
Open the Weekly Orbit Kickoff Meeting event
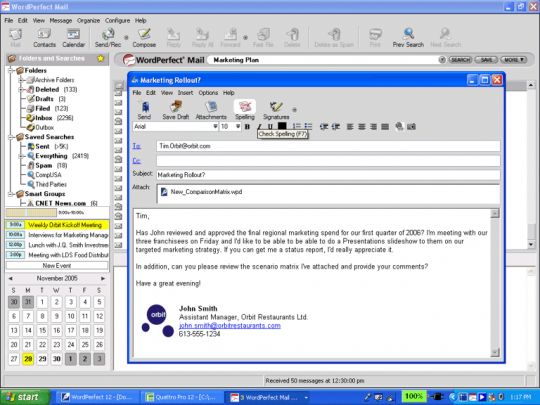coord(57,225)
